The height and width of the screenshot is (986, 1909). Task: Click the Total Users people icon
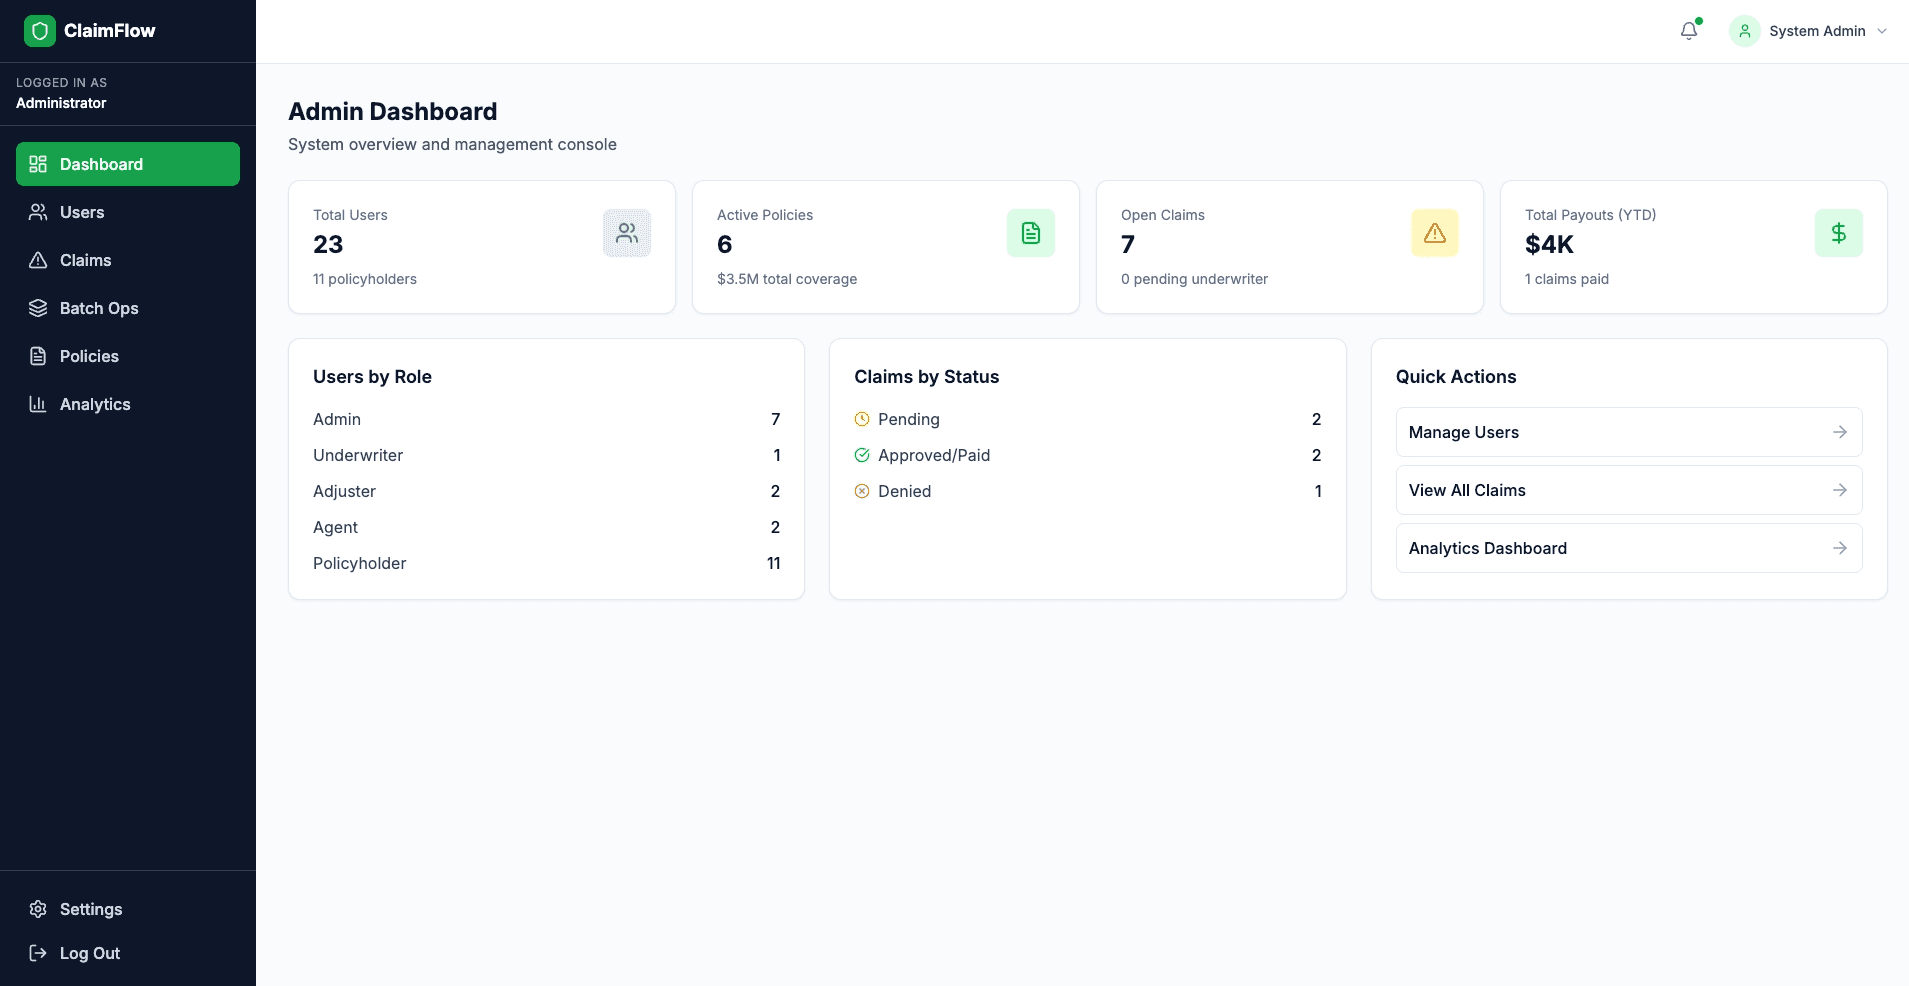point(627,233)
